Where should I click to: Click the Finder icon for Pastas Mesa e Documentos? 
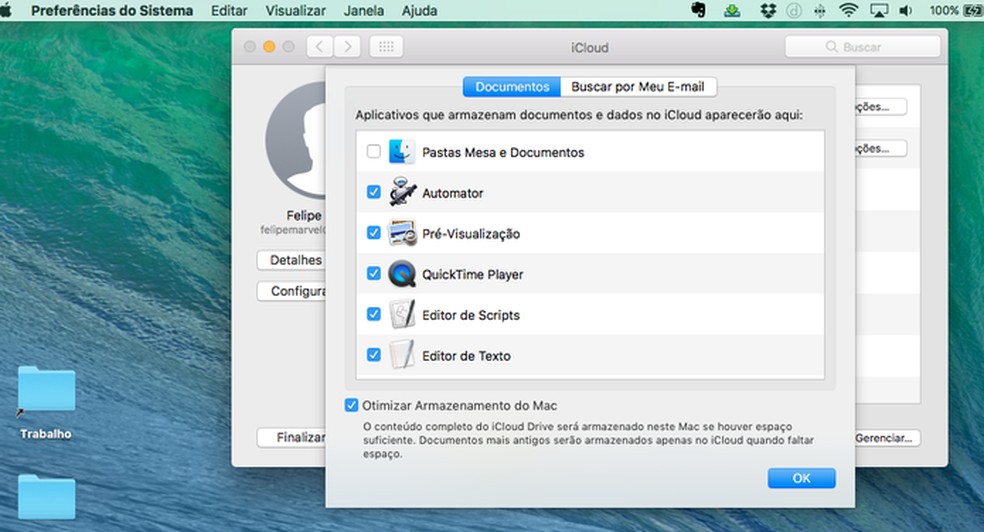pyautogui.click(x=402, y=152)
